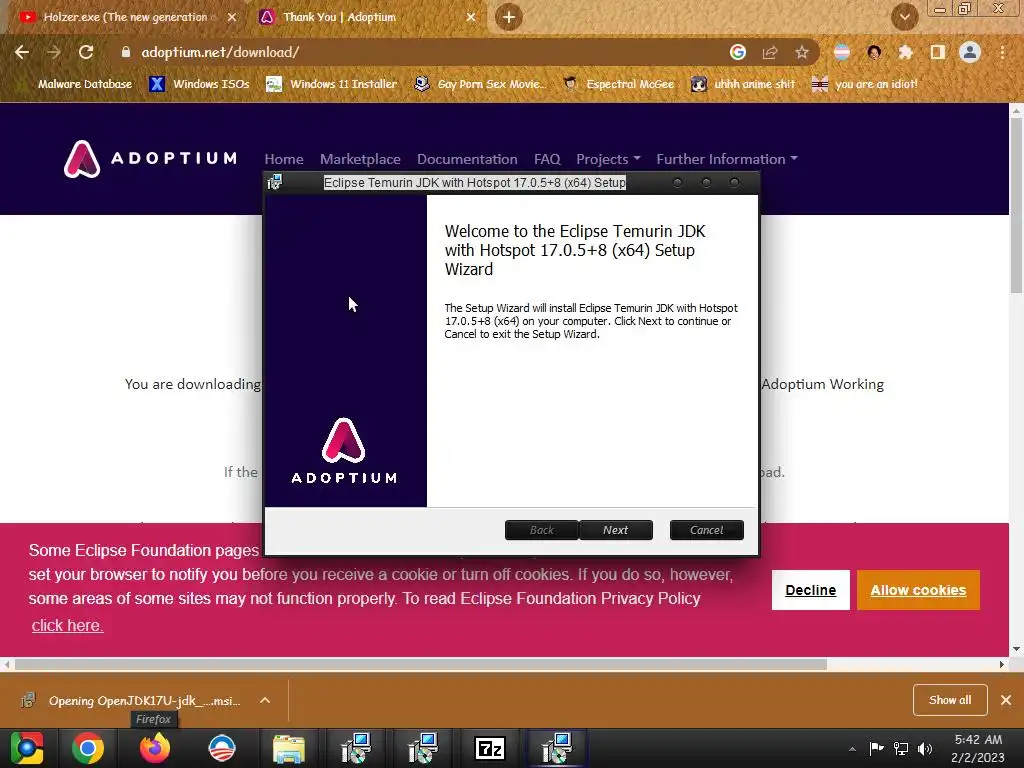1024x768 pixels.
Task: Open the uhhh anime shit bookmark
Action: (743, 84)
